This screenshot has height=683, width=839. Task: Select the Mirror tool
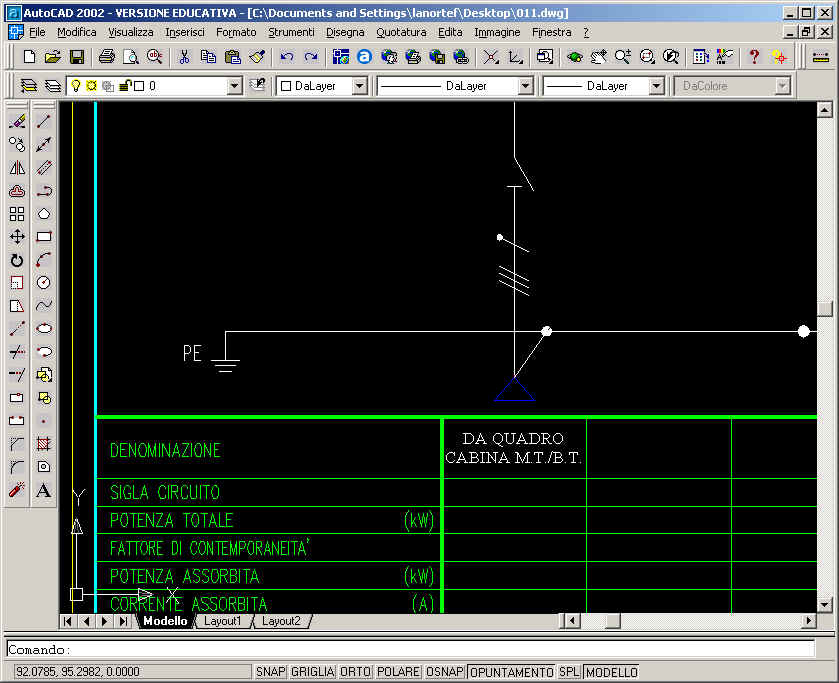17,168
